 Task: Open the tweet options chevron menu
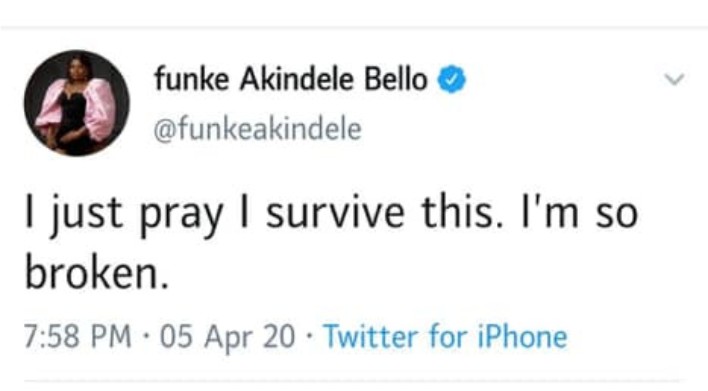point(675,79)
